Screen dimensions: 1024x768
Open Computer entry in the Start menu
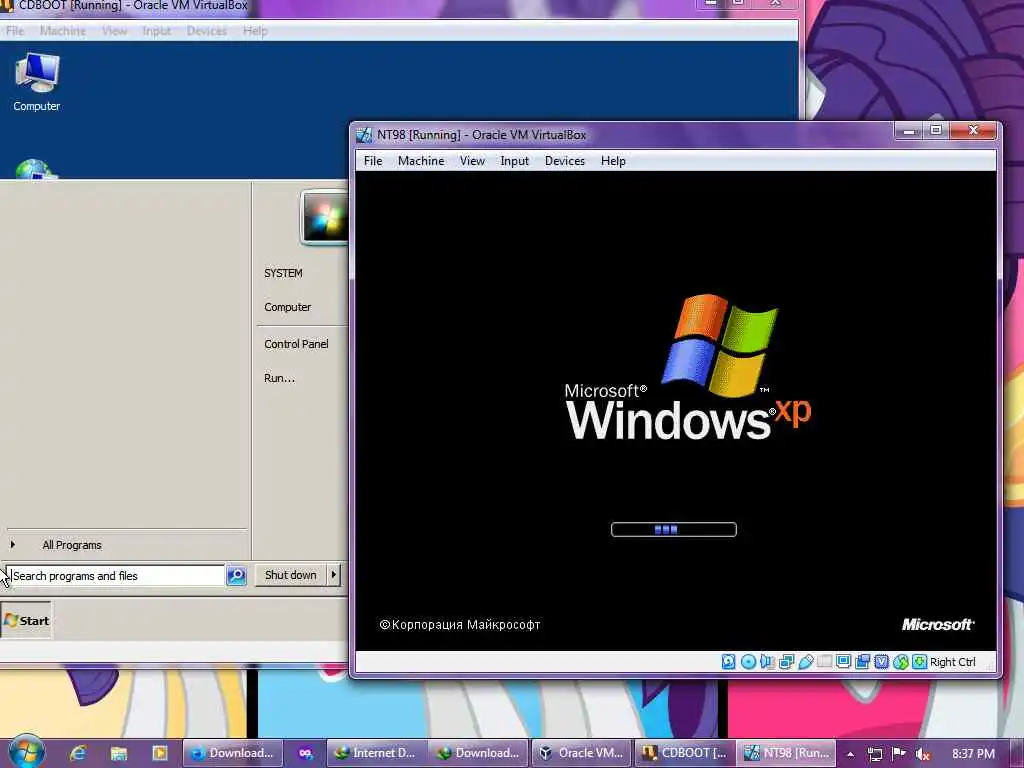pyautogui.click(x=287, y=307)
